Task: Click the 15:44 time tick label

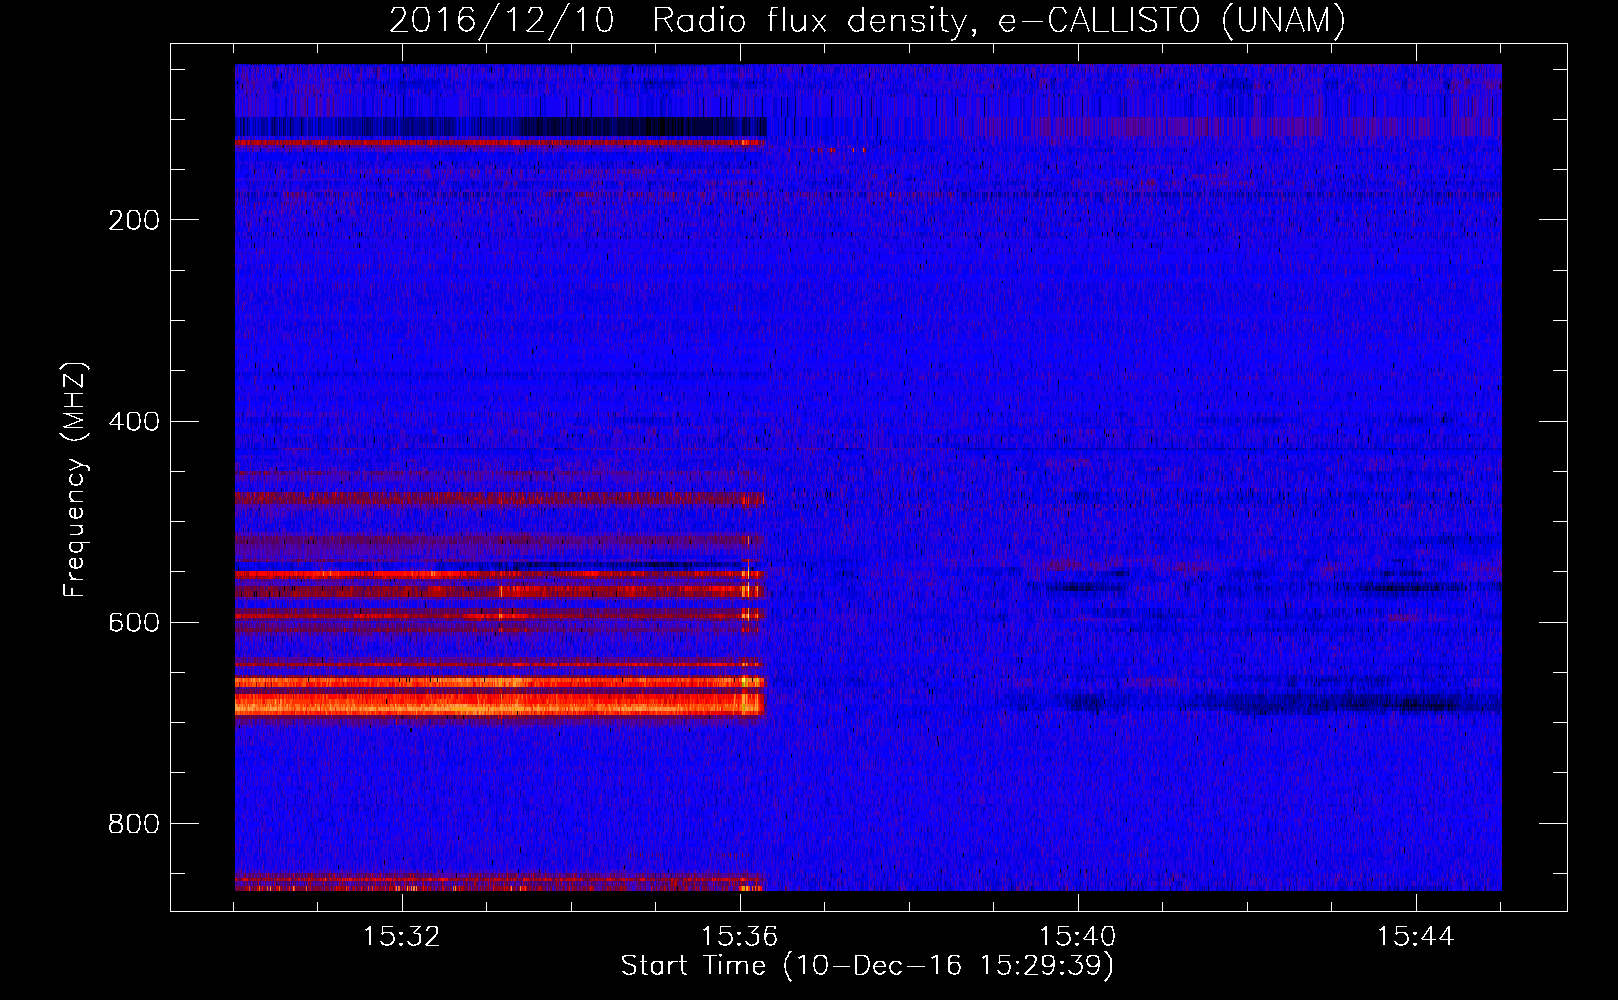Action: [1416, 937]
